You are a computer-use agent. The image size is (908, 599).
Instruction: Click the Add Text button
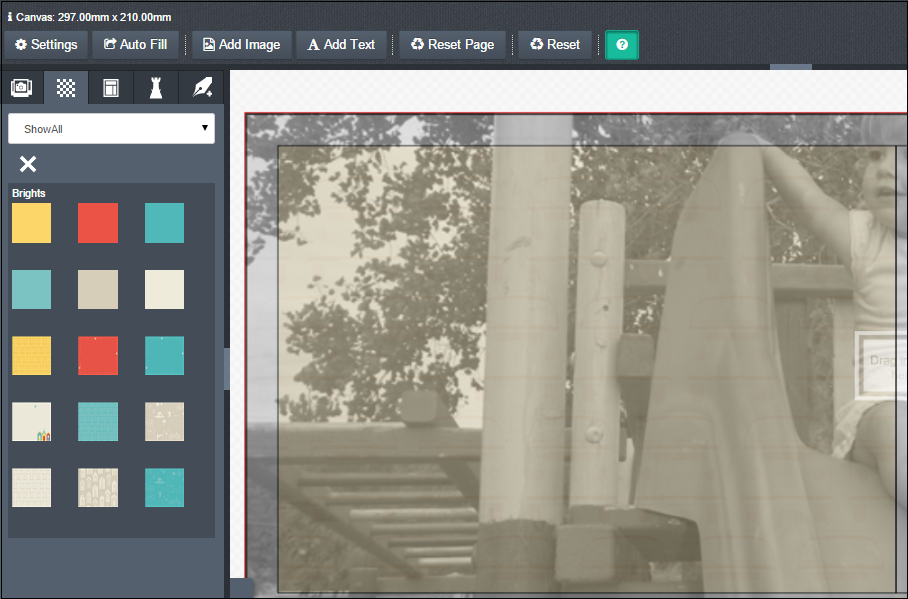pyautogui.click(x=341, y=45)
